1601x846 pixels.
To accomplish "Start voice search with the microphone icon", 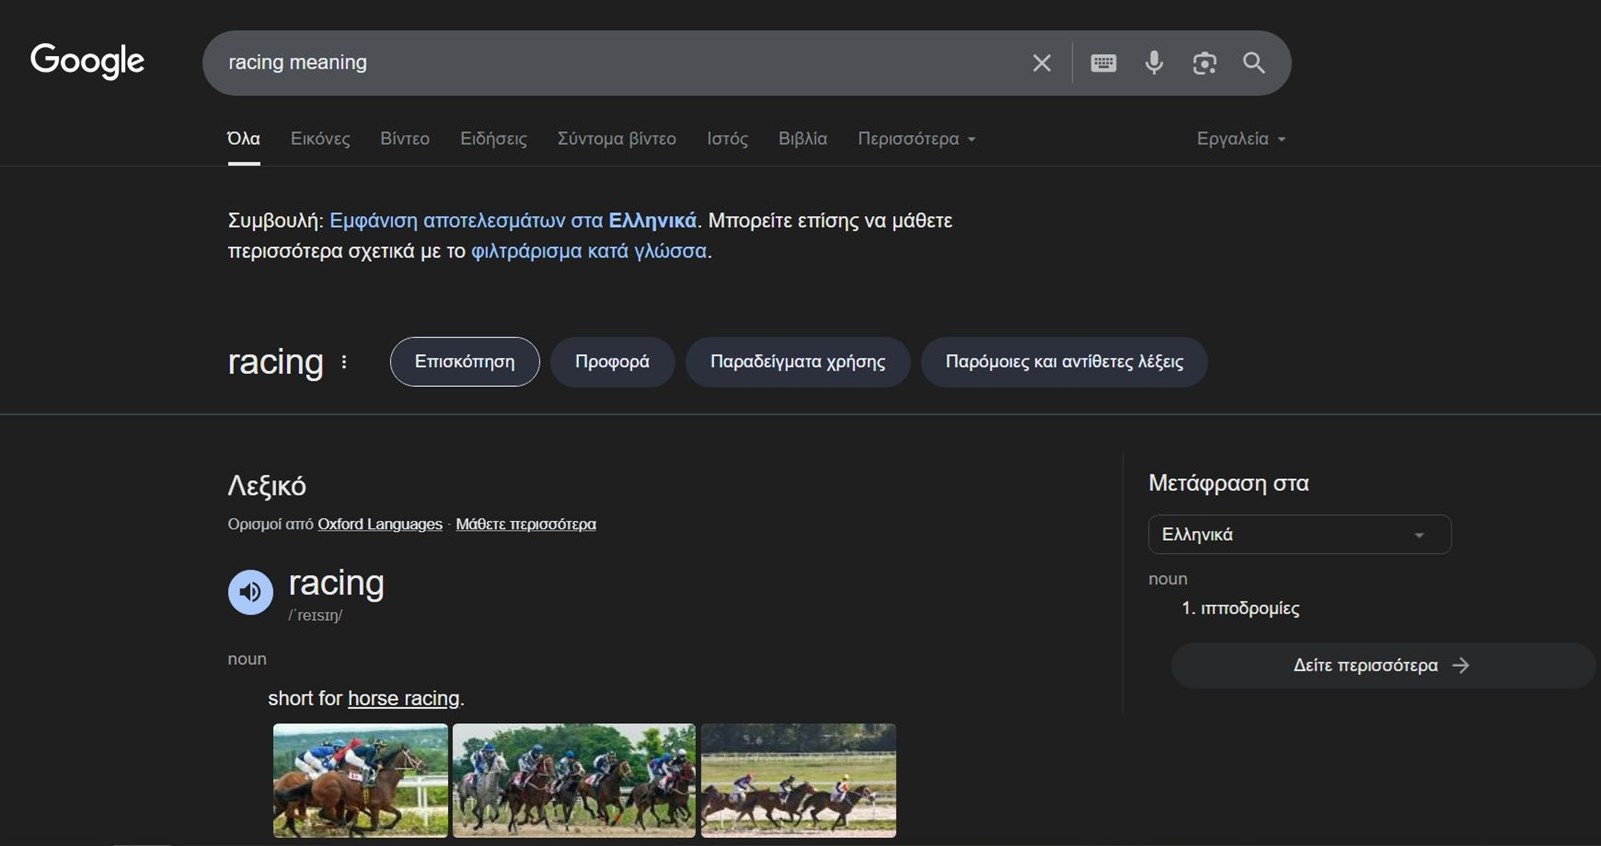I will 1154,63.
